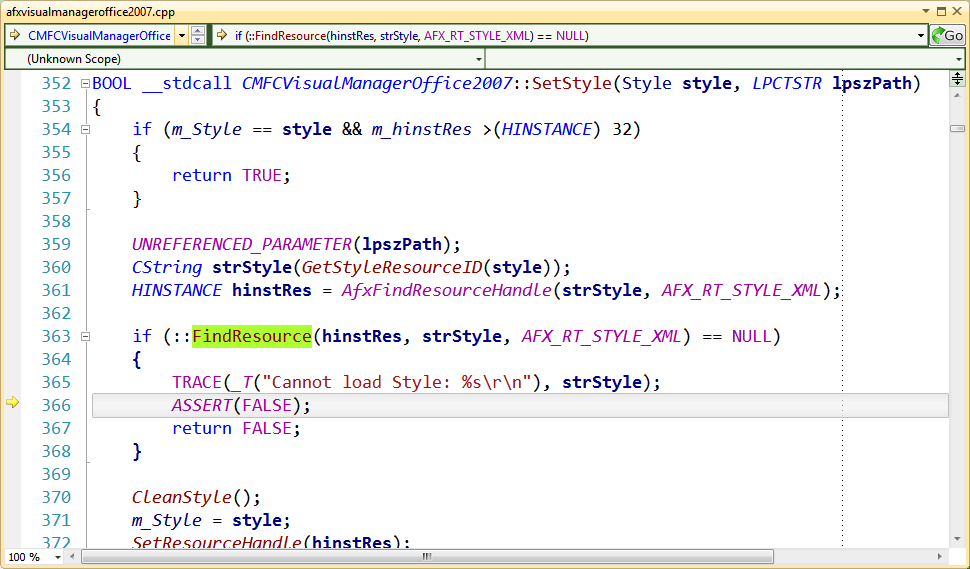Click the Go button

pos(947,36)
